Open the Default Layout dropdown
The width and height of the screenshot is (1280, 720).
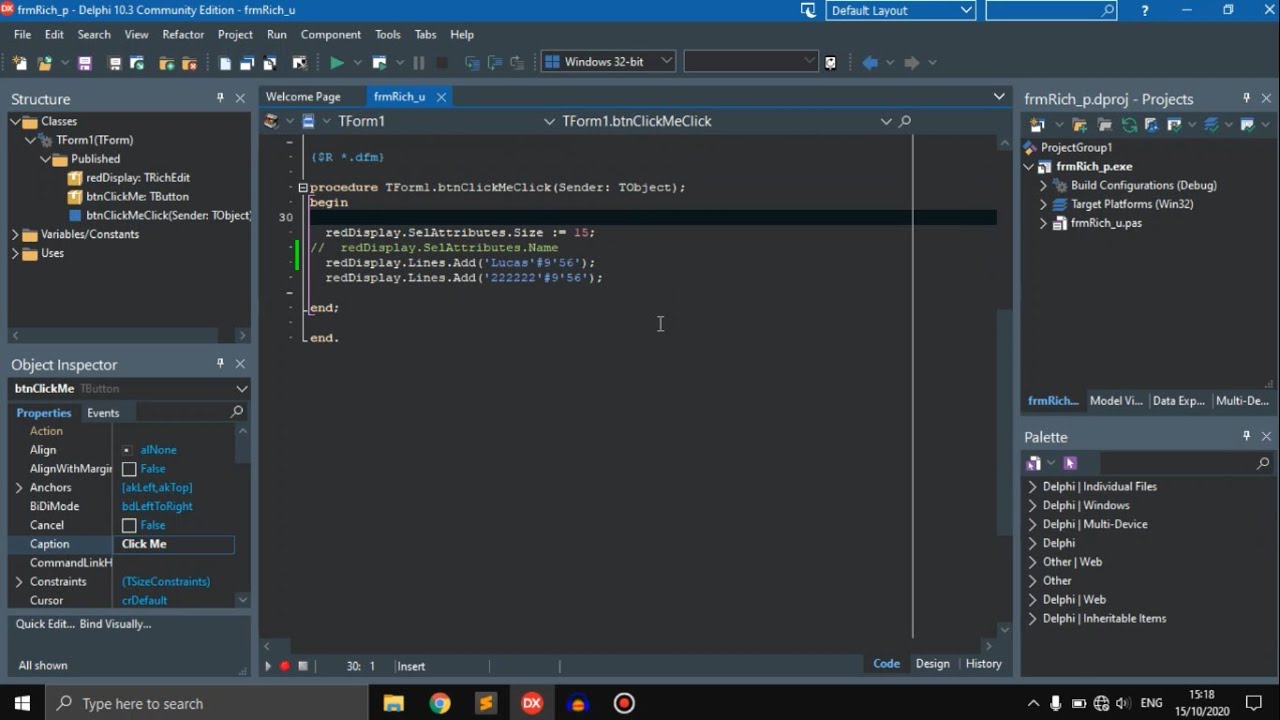[966, 10]
